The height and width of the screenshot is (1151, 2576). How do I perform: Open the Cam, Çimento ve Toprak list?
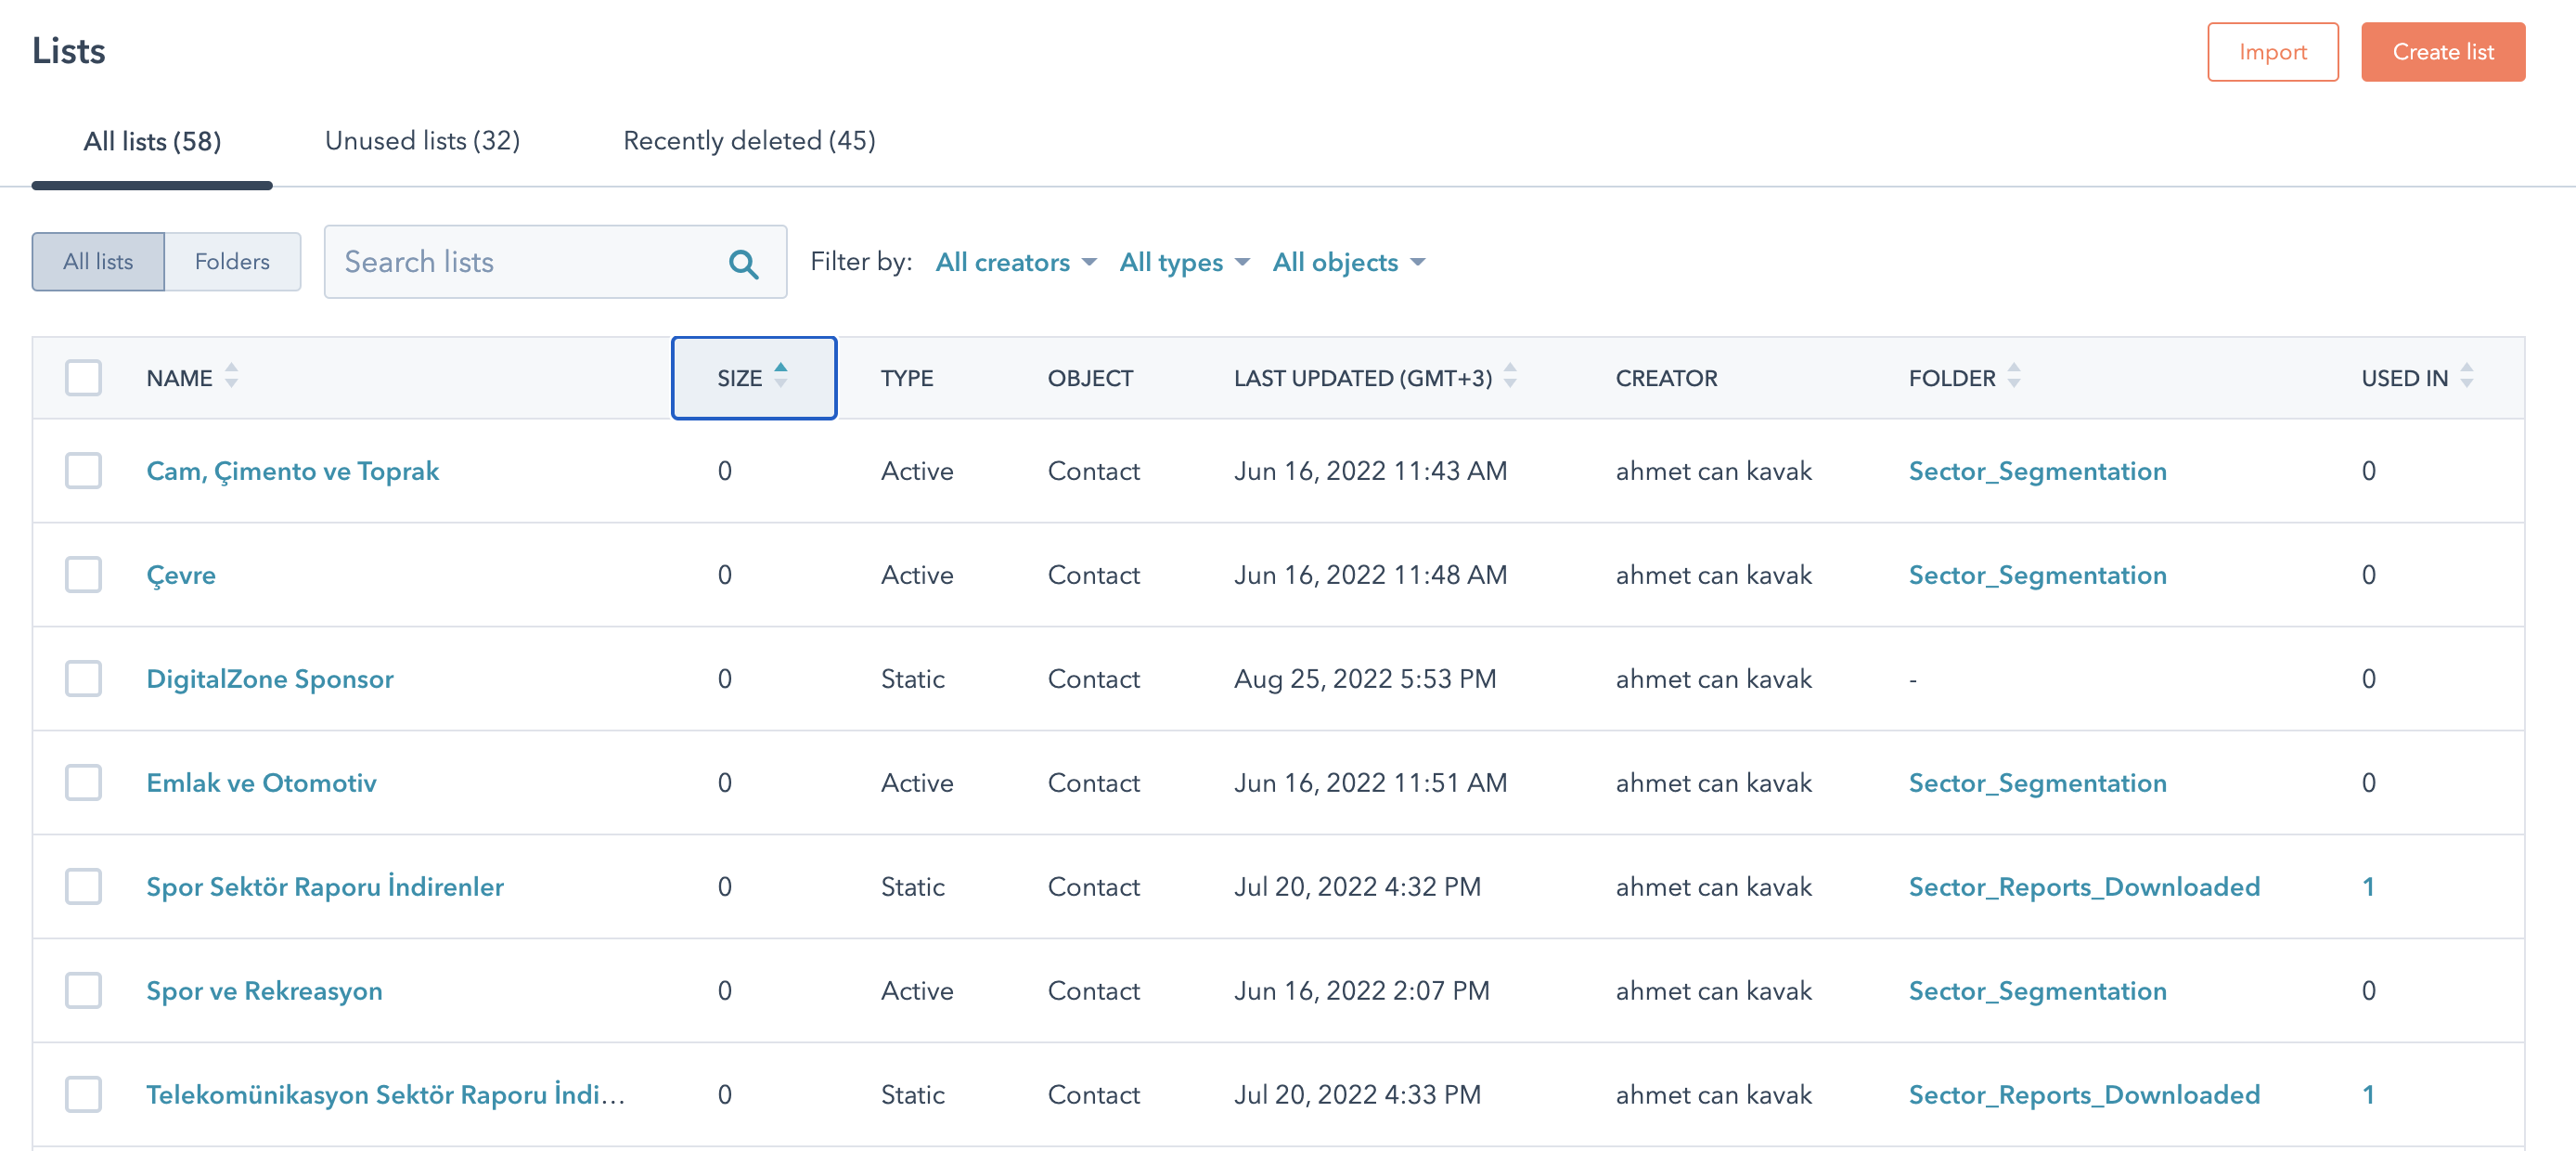292,471
